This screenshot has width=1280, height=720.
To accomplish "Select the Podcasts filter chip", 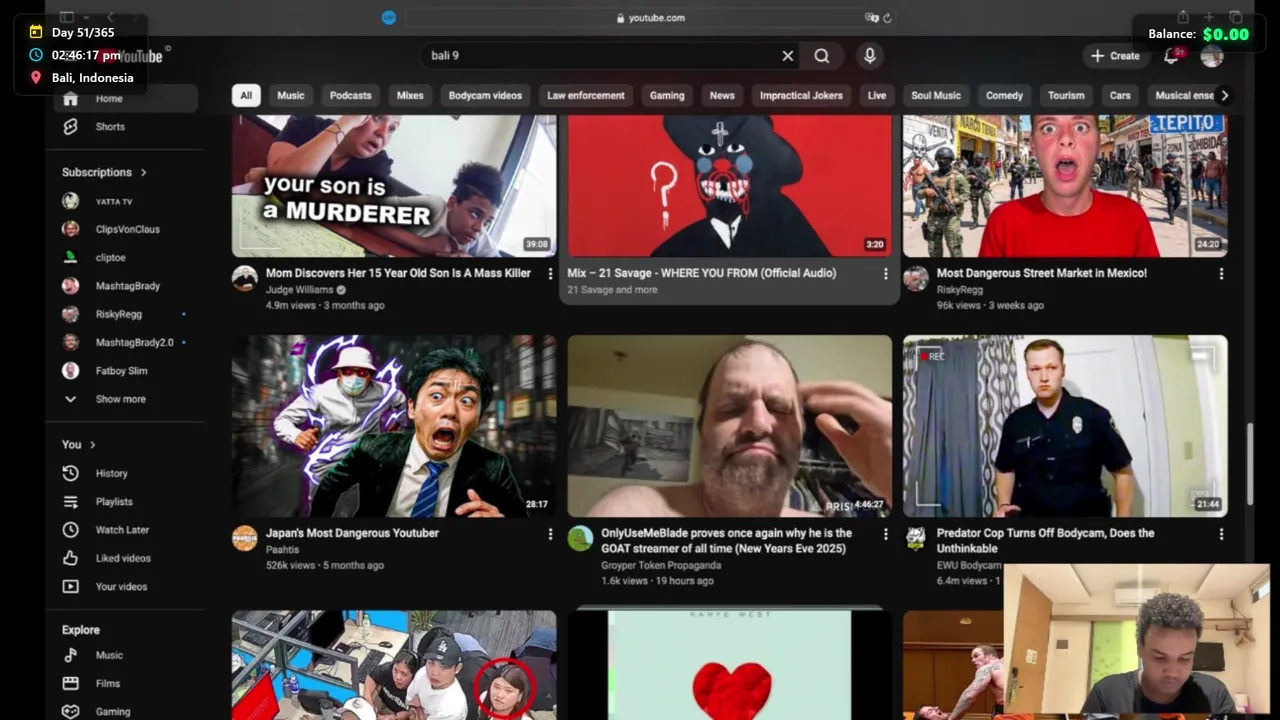I will click(x=350, y=96).
